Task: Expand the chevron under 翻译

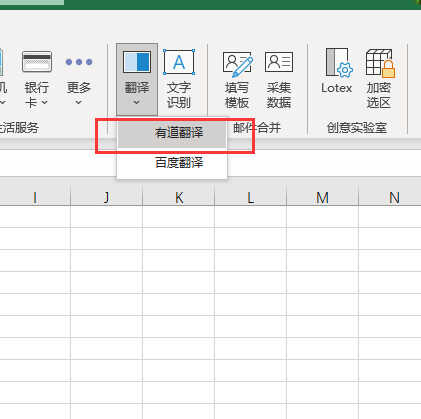Action: pyautogui.click(x=137, y=103)
